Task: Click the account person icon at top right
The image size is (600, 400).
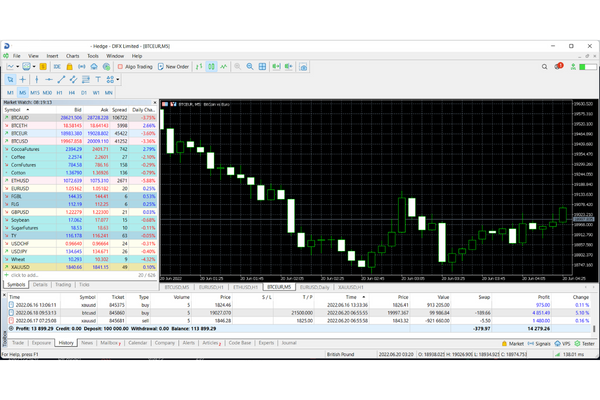Action: [x=573, y=67]
